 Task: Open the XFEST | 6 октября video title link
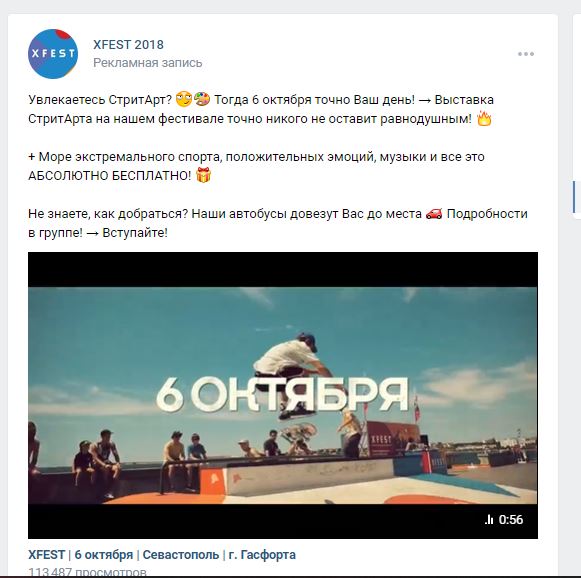162,555
